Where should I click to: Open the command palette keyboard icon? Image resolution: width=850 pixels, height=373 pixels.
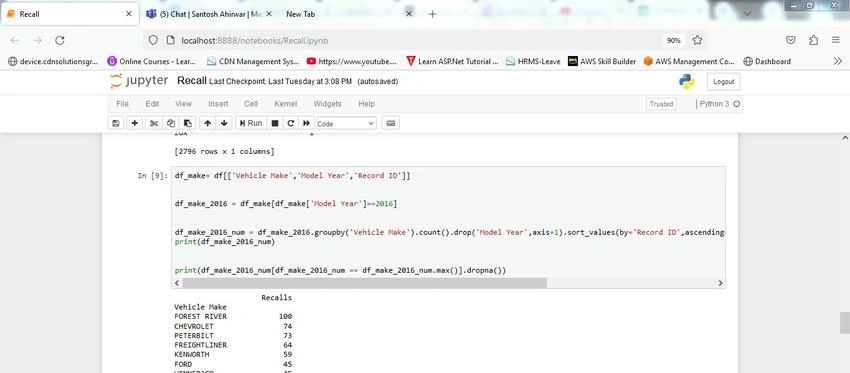point(390,124)
